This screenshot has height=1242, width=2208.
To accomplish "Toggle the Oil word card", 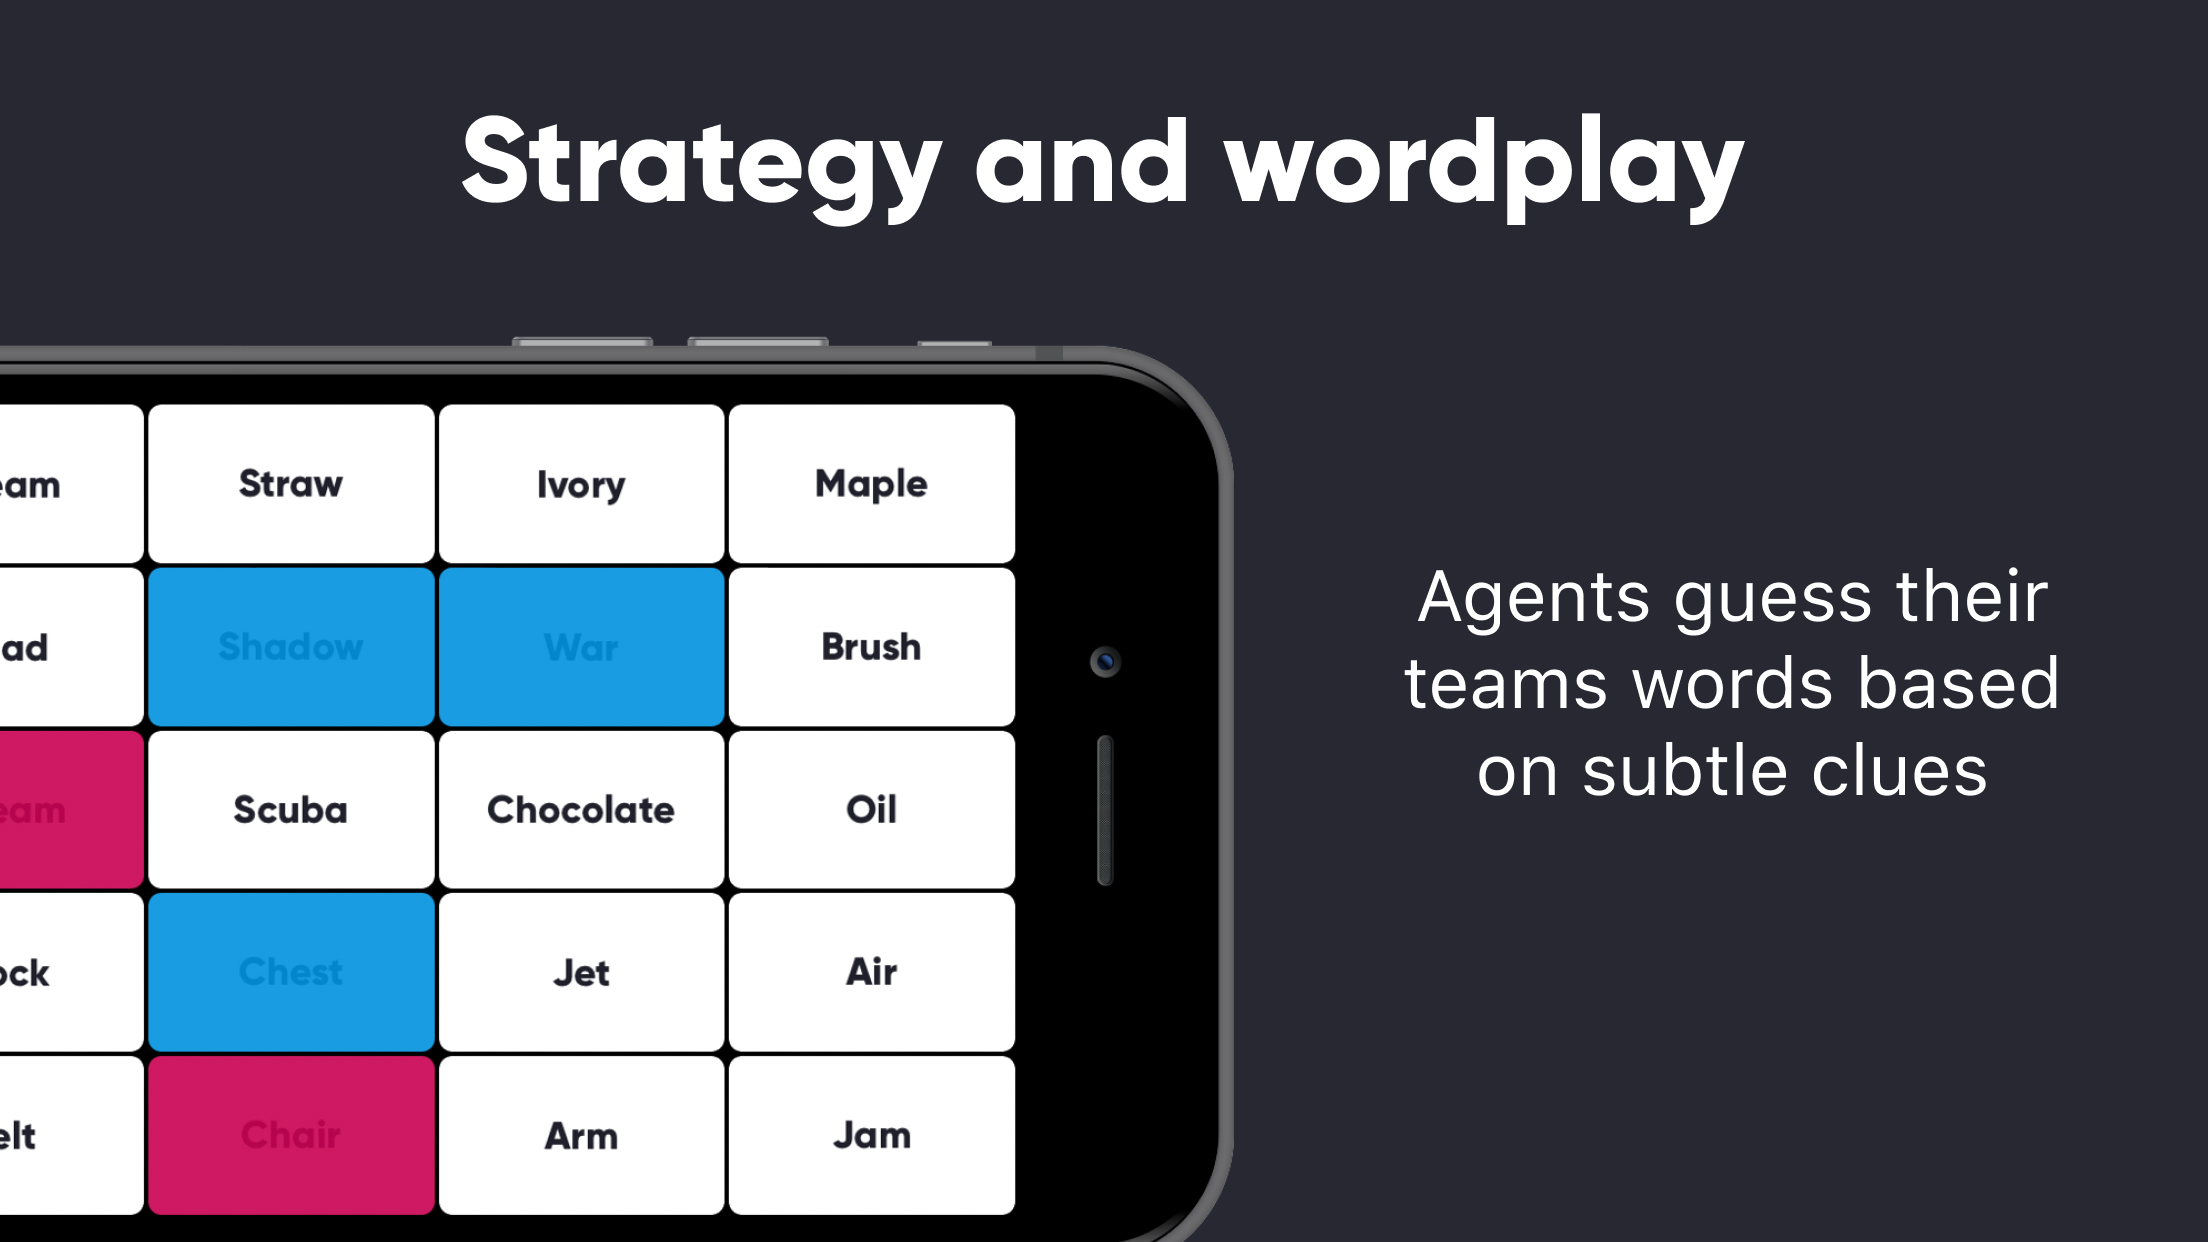I will point(870,810).
